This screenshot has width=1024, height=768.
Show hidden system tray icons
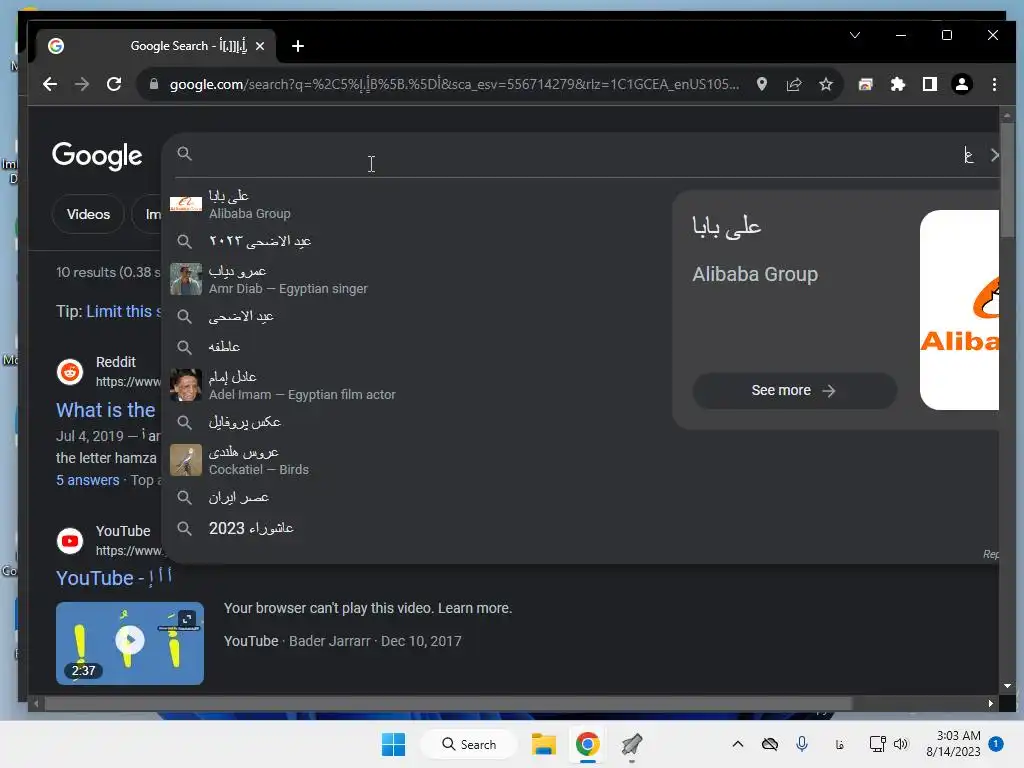(x=738, y=744)
